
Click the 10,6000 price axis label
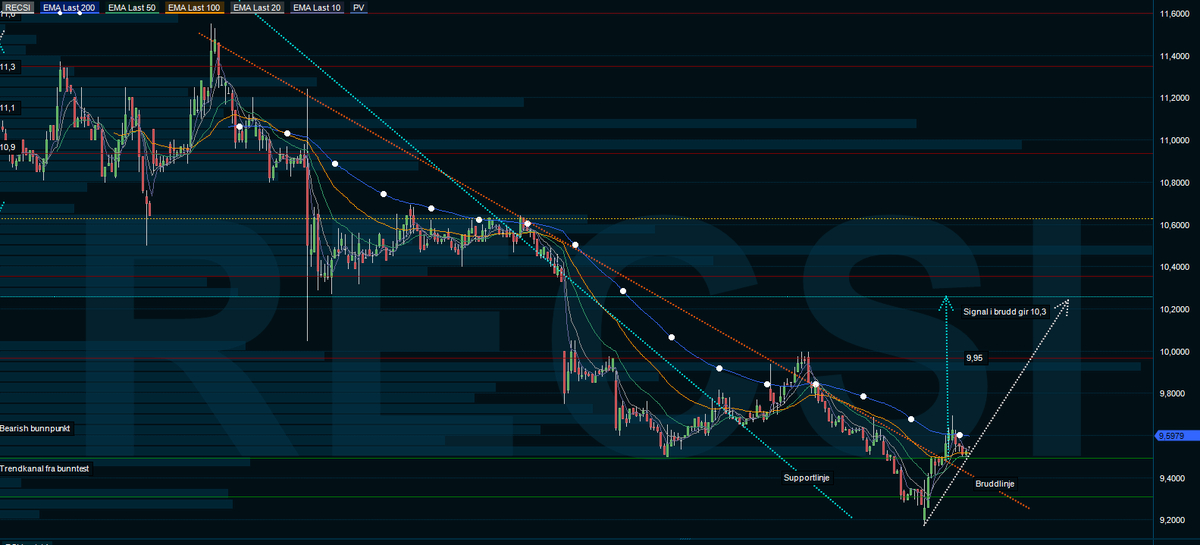tap(1176, 226)
